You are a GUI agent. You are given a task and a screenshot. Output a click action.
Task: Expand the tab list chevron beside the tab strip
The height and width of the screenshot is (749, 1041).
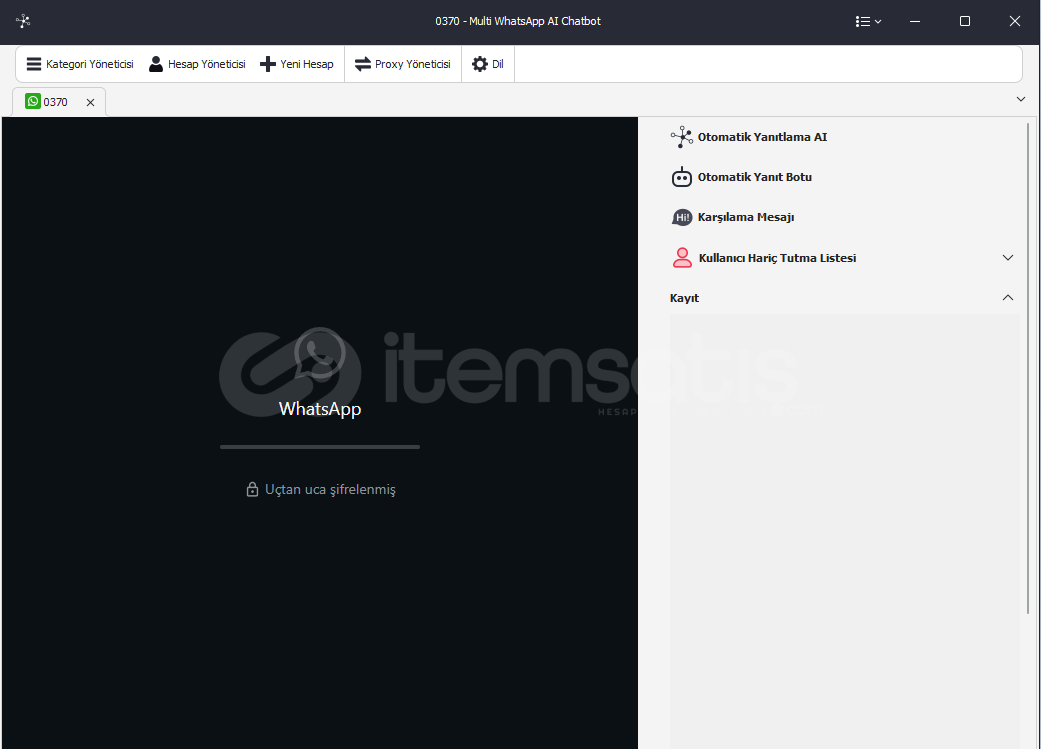pyautogui.click(x=1020, y=100)
